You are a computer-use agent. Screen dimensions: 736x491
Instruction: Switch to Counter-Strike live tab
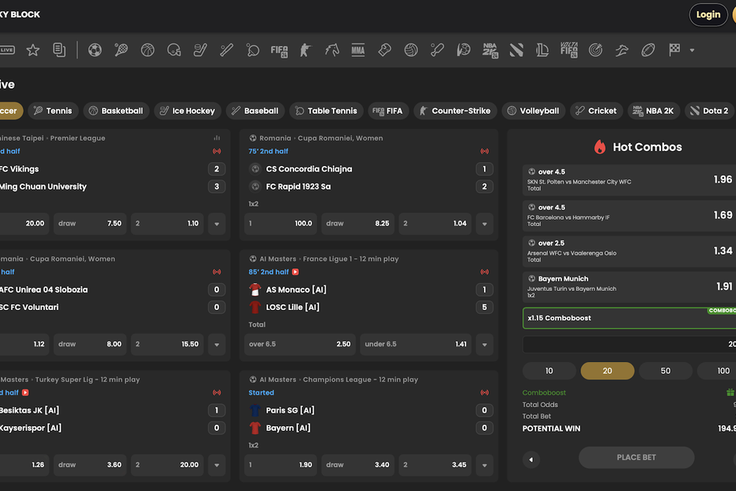point(455,111)
